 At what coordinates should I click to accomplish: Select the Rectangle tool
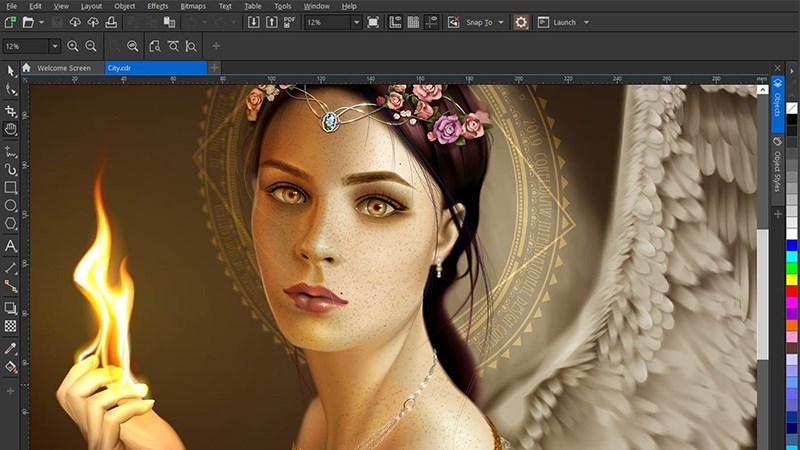point(11,187)
